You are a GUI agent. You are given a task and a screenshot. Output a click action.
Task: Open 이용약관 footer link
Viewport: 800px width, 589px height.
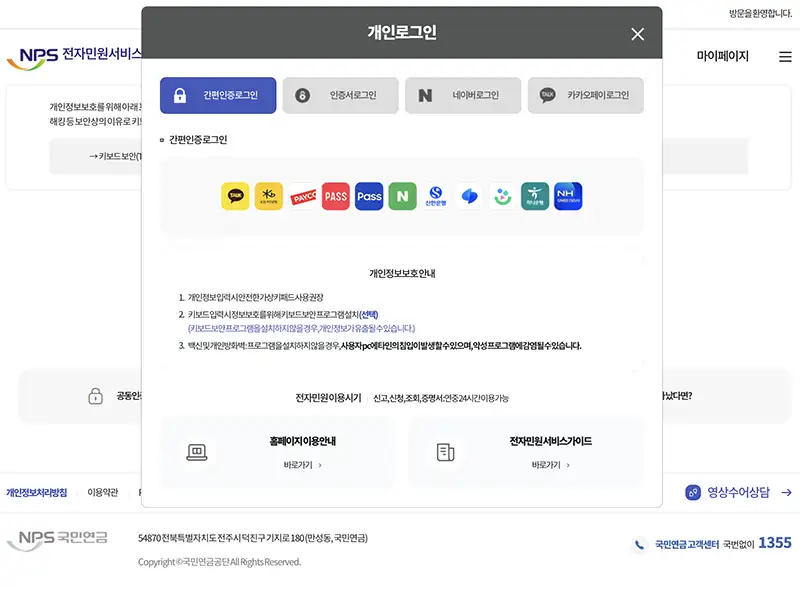coord(103,493)
